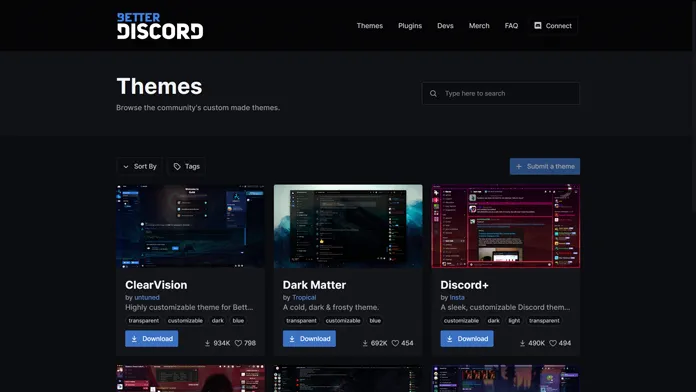Visit author untuned's profile

(x=147, y=297)
